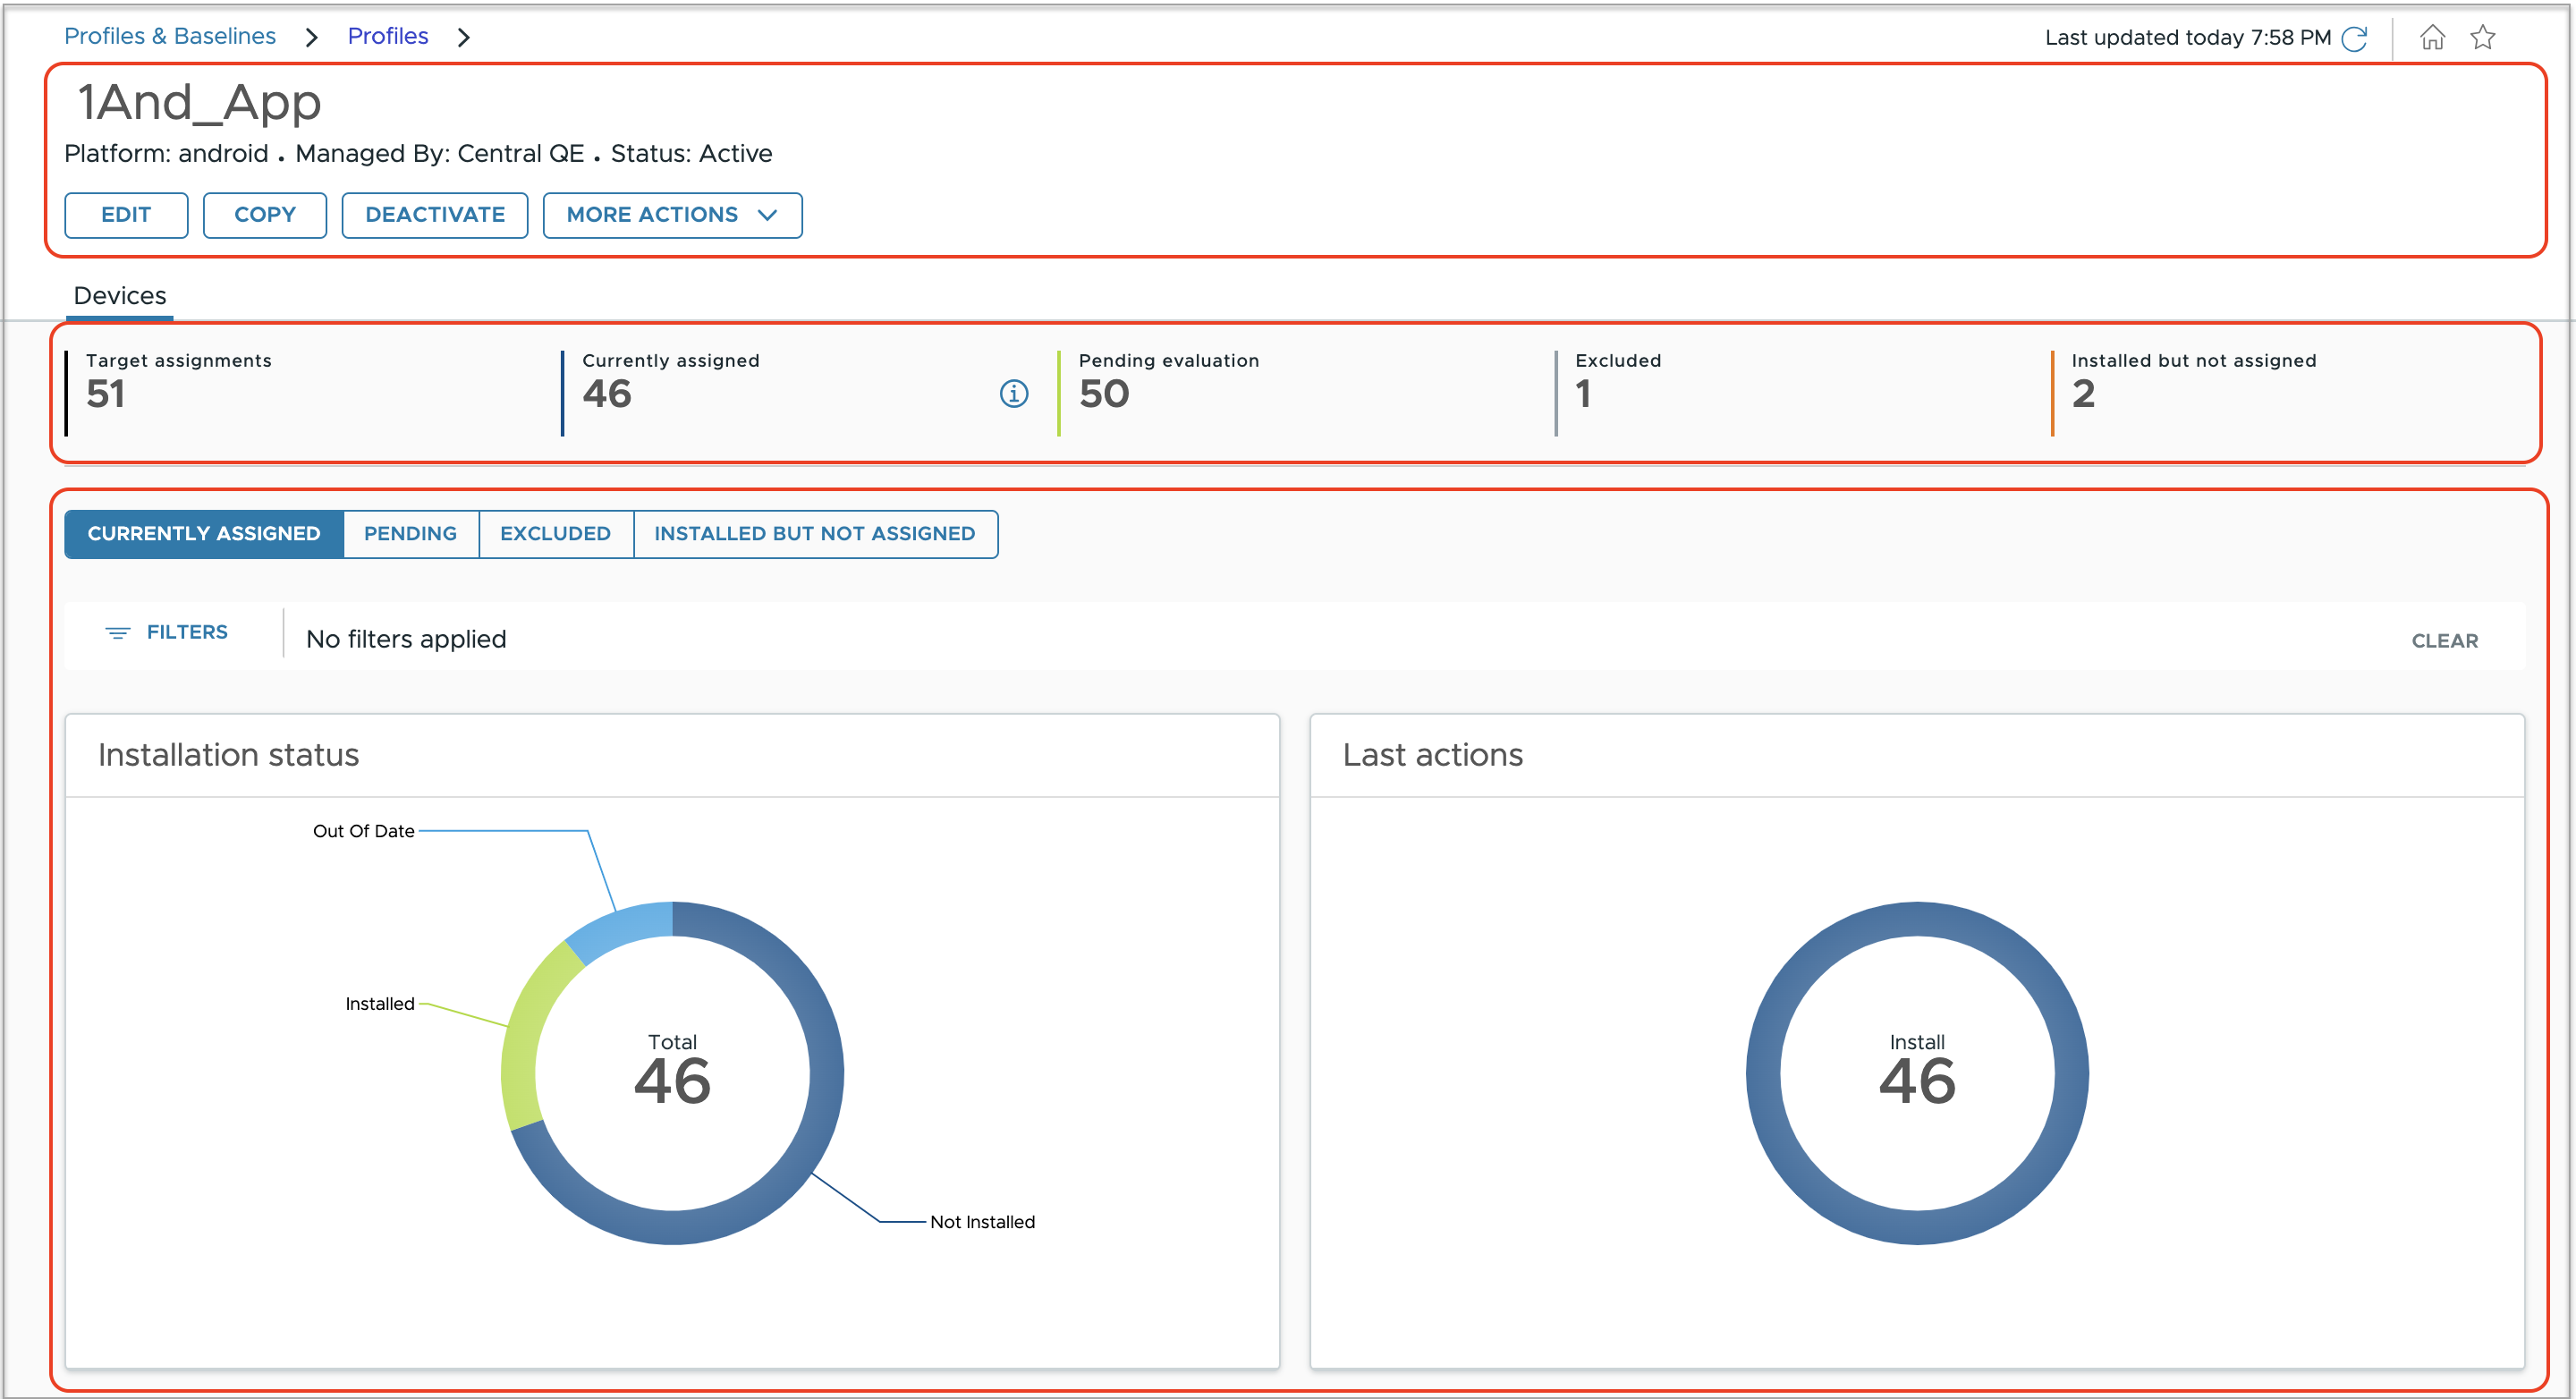This screenshot has height=1399, width=2576.
Task: Open the Profiles & Baselines breadcrumb
Action: tap(170, 36)
